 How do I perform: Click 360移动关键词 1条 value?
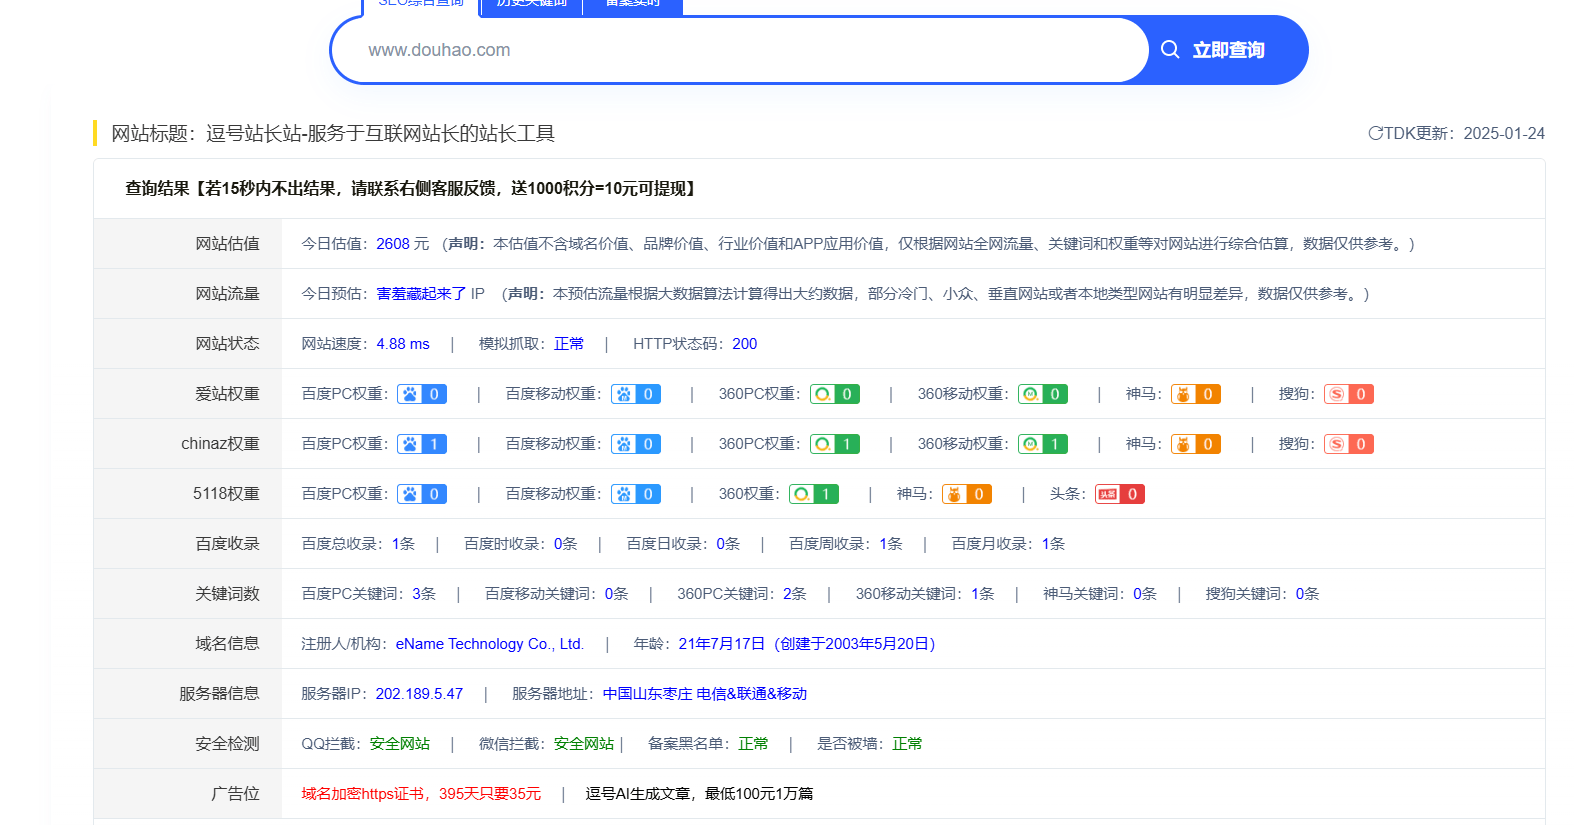coord(983,594)
